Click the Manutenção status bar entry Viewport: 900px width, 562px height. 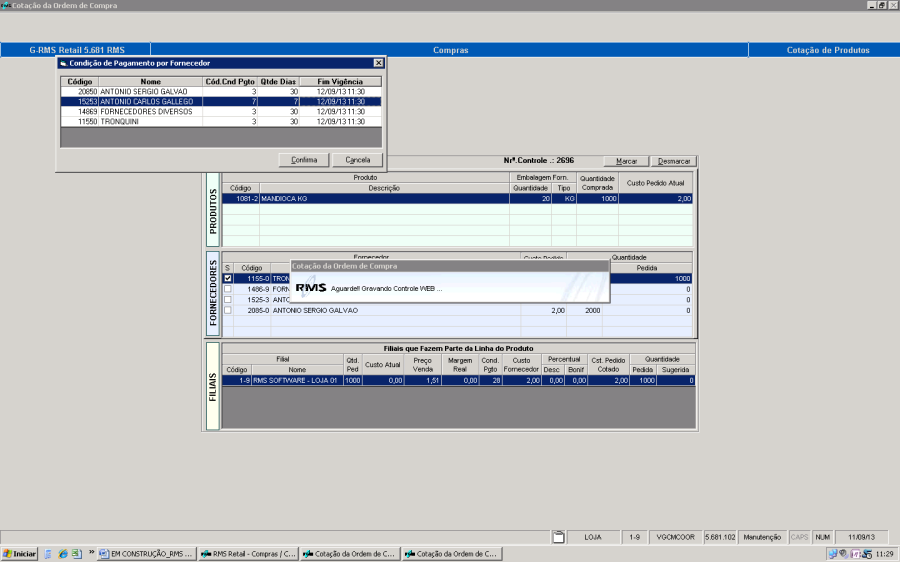click(762, 537)
